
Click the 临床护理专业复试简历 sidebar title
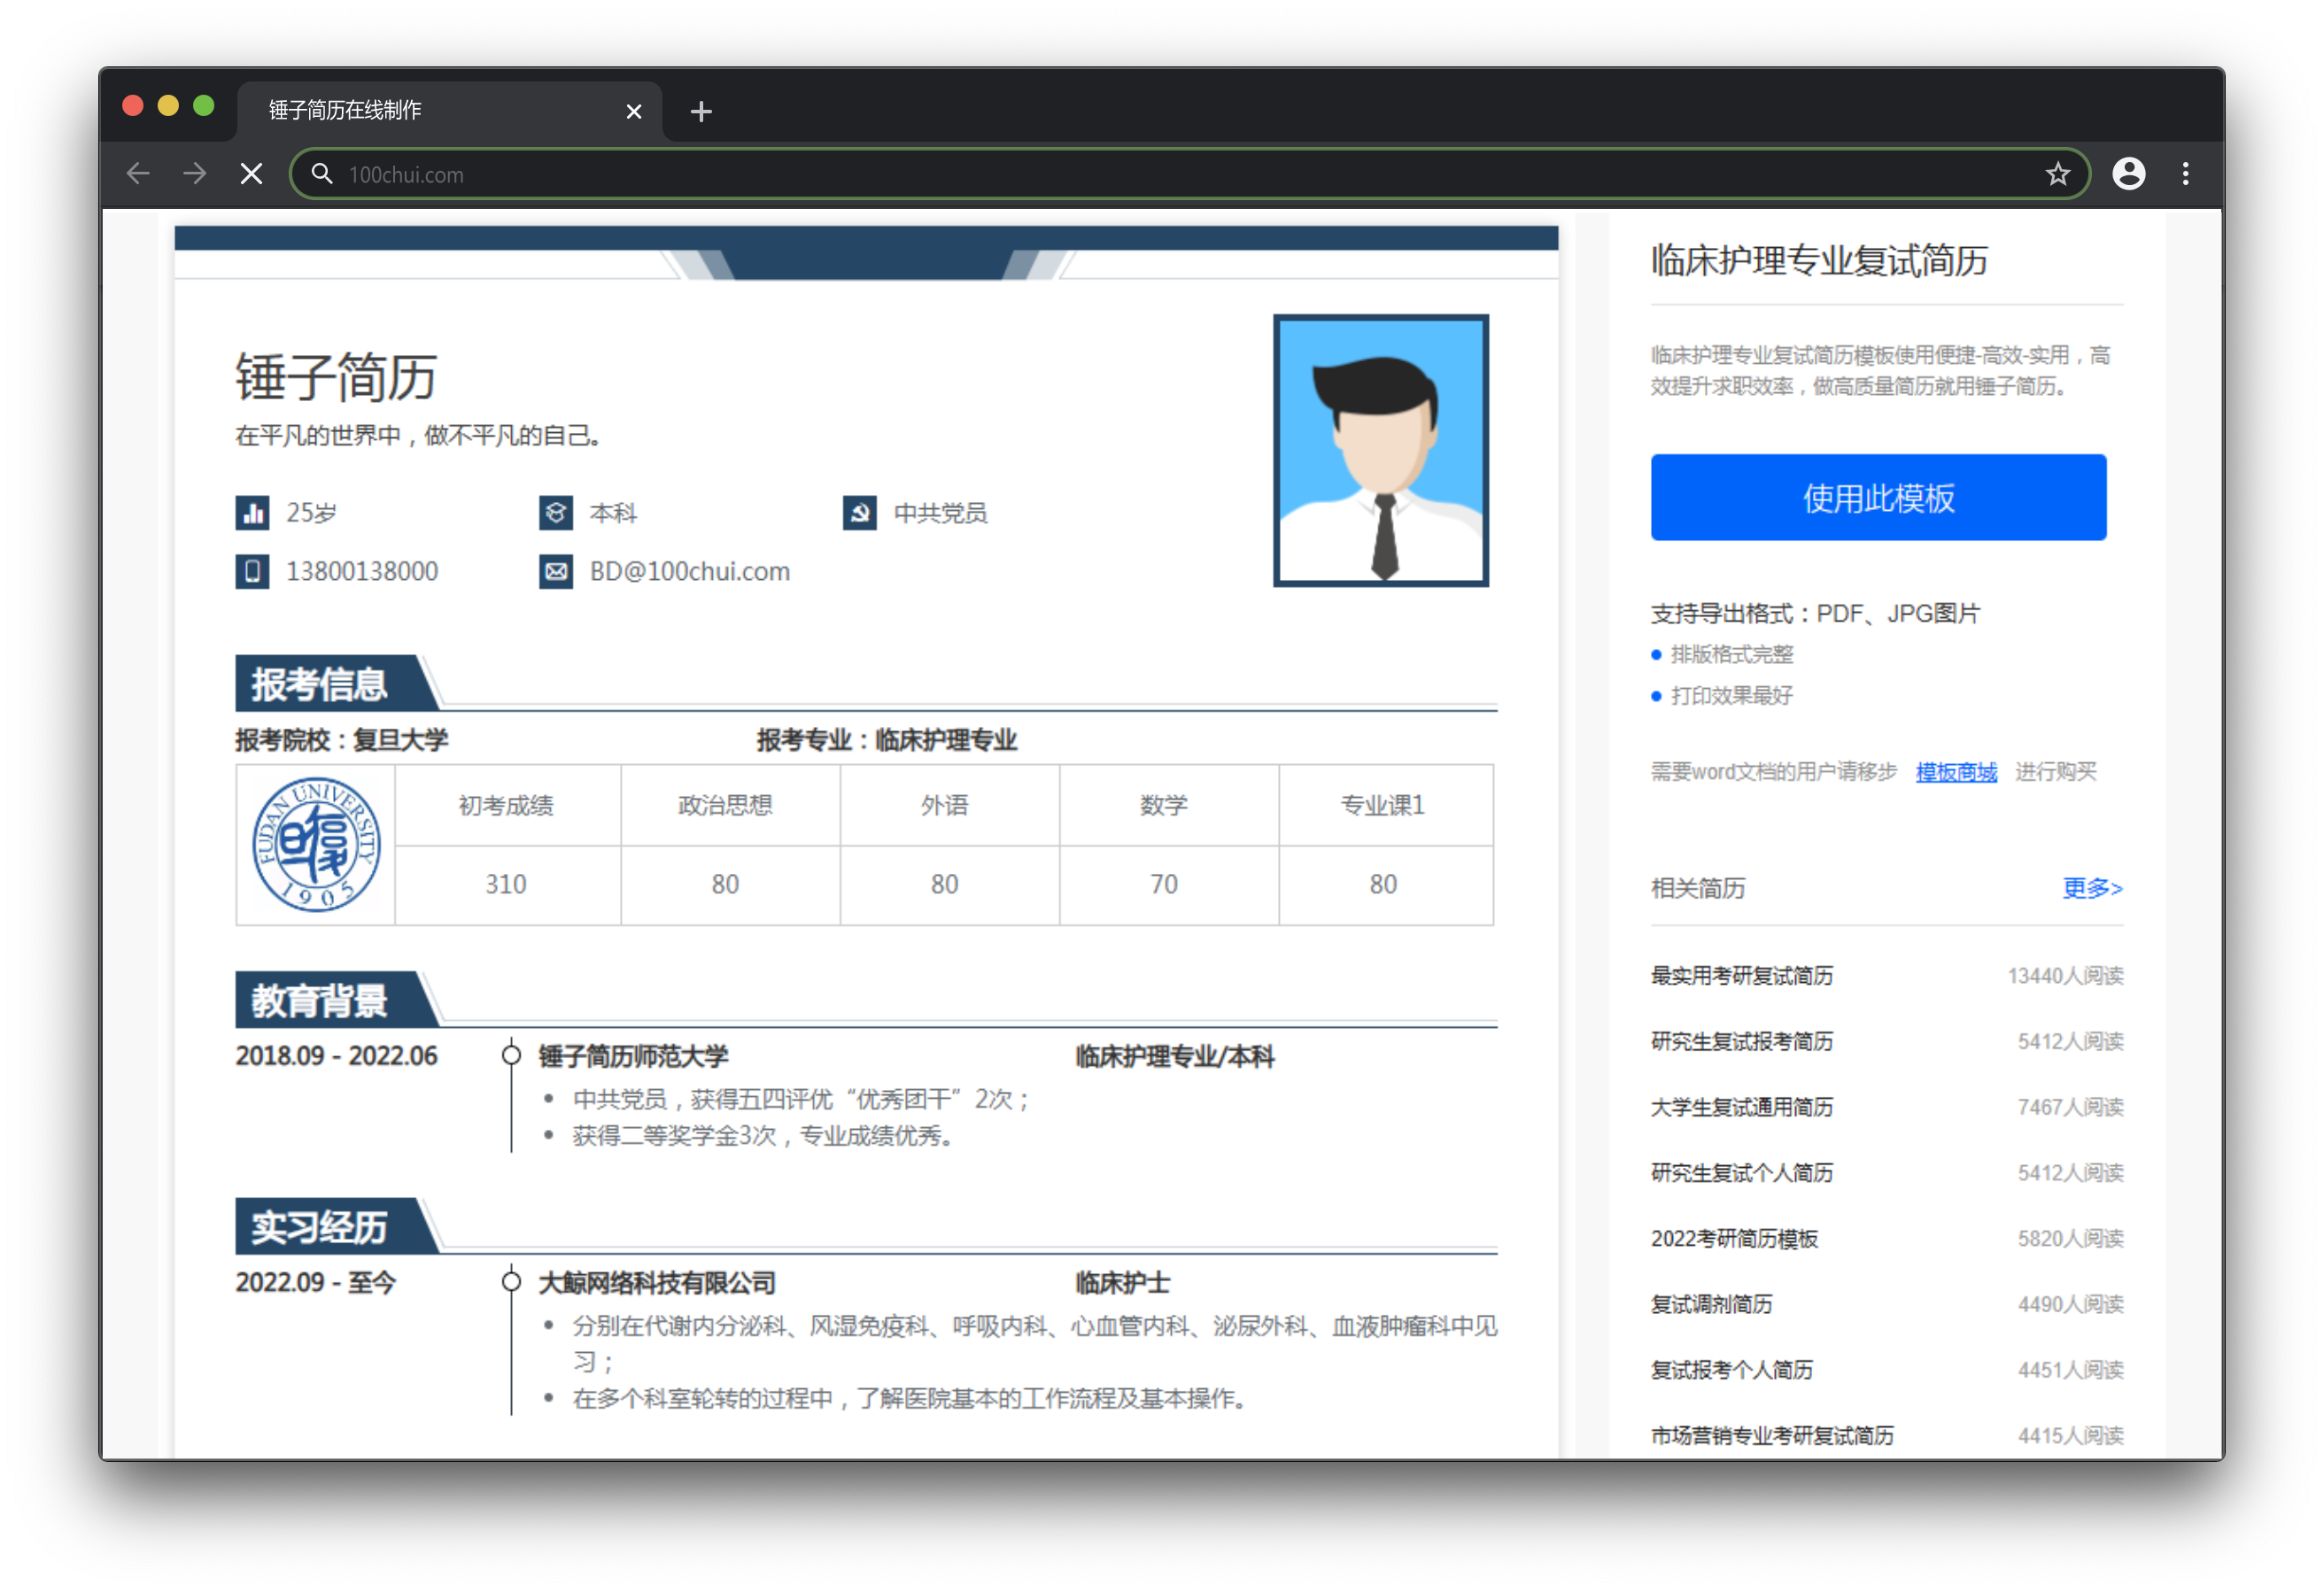[1819, 260]
